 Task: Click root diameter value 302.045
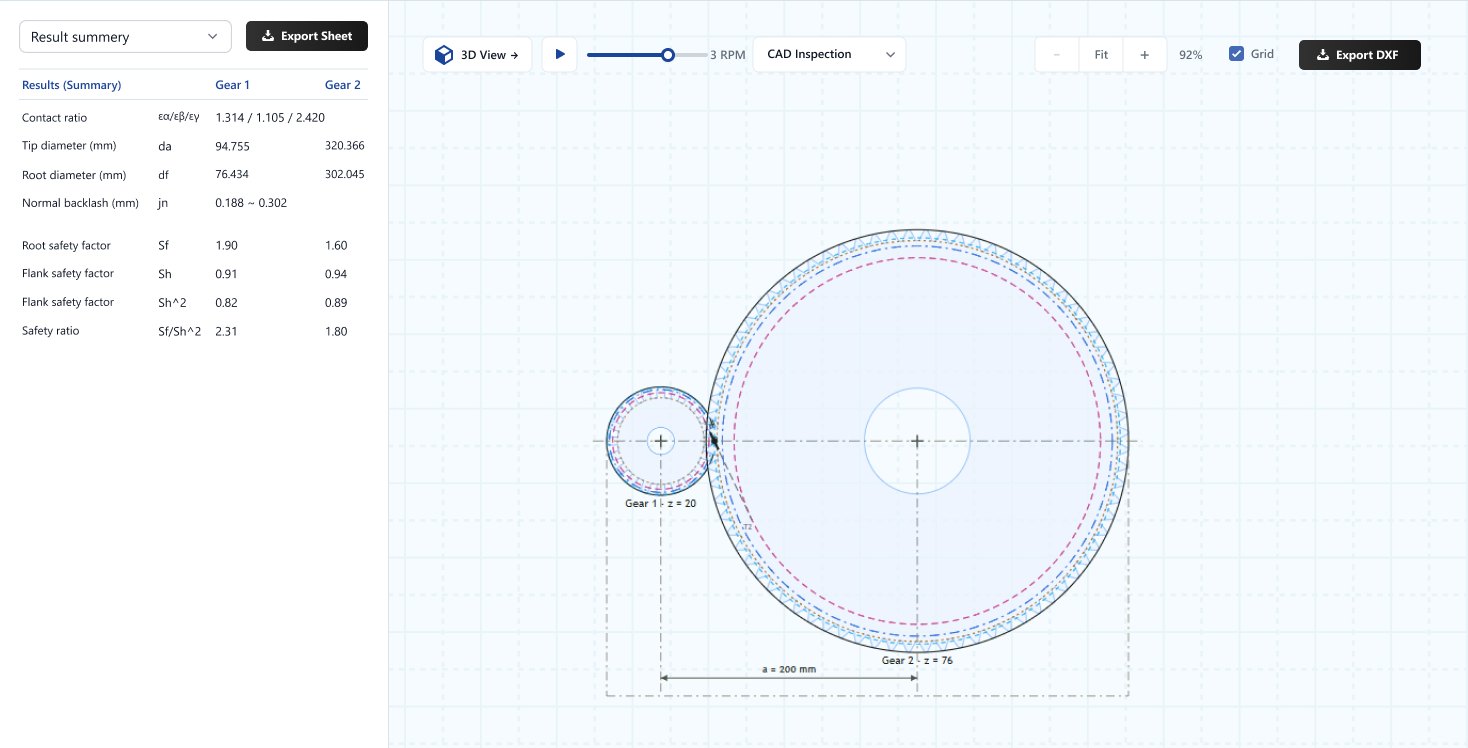(x=345, y=174)
